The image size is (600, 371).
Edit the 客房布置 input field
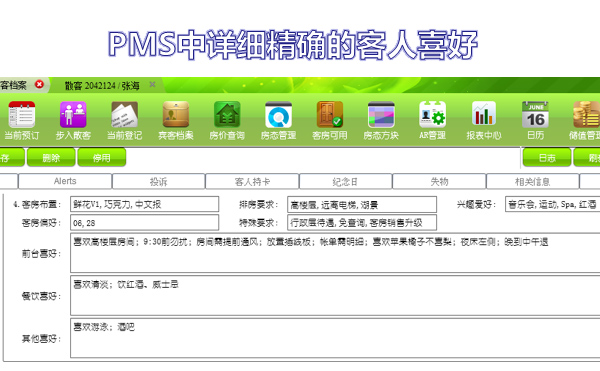pyautogui.click(x=145, y=204)
